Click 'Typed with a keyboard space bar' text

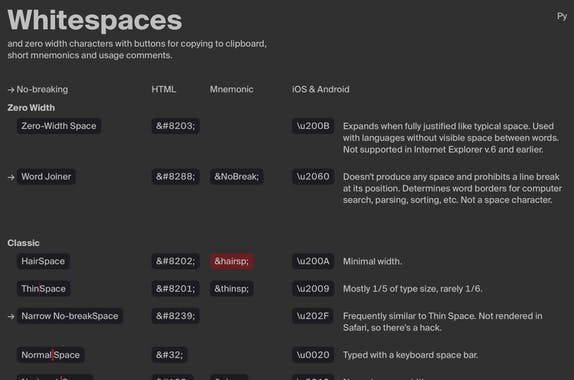[x=410, y=355]
